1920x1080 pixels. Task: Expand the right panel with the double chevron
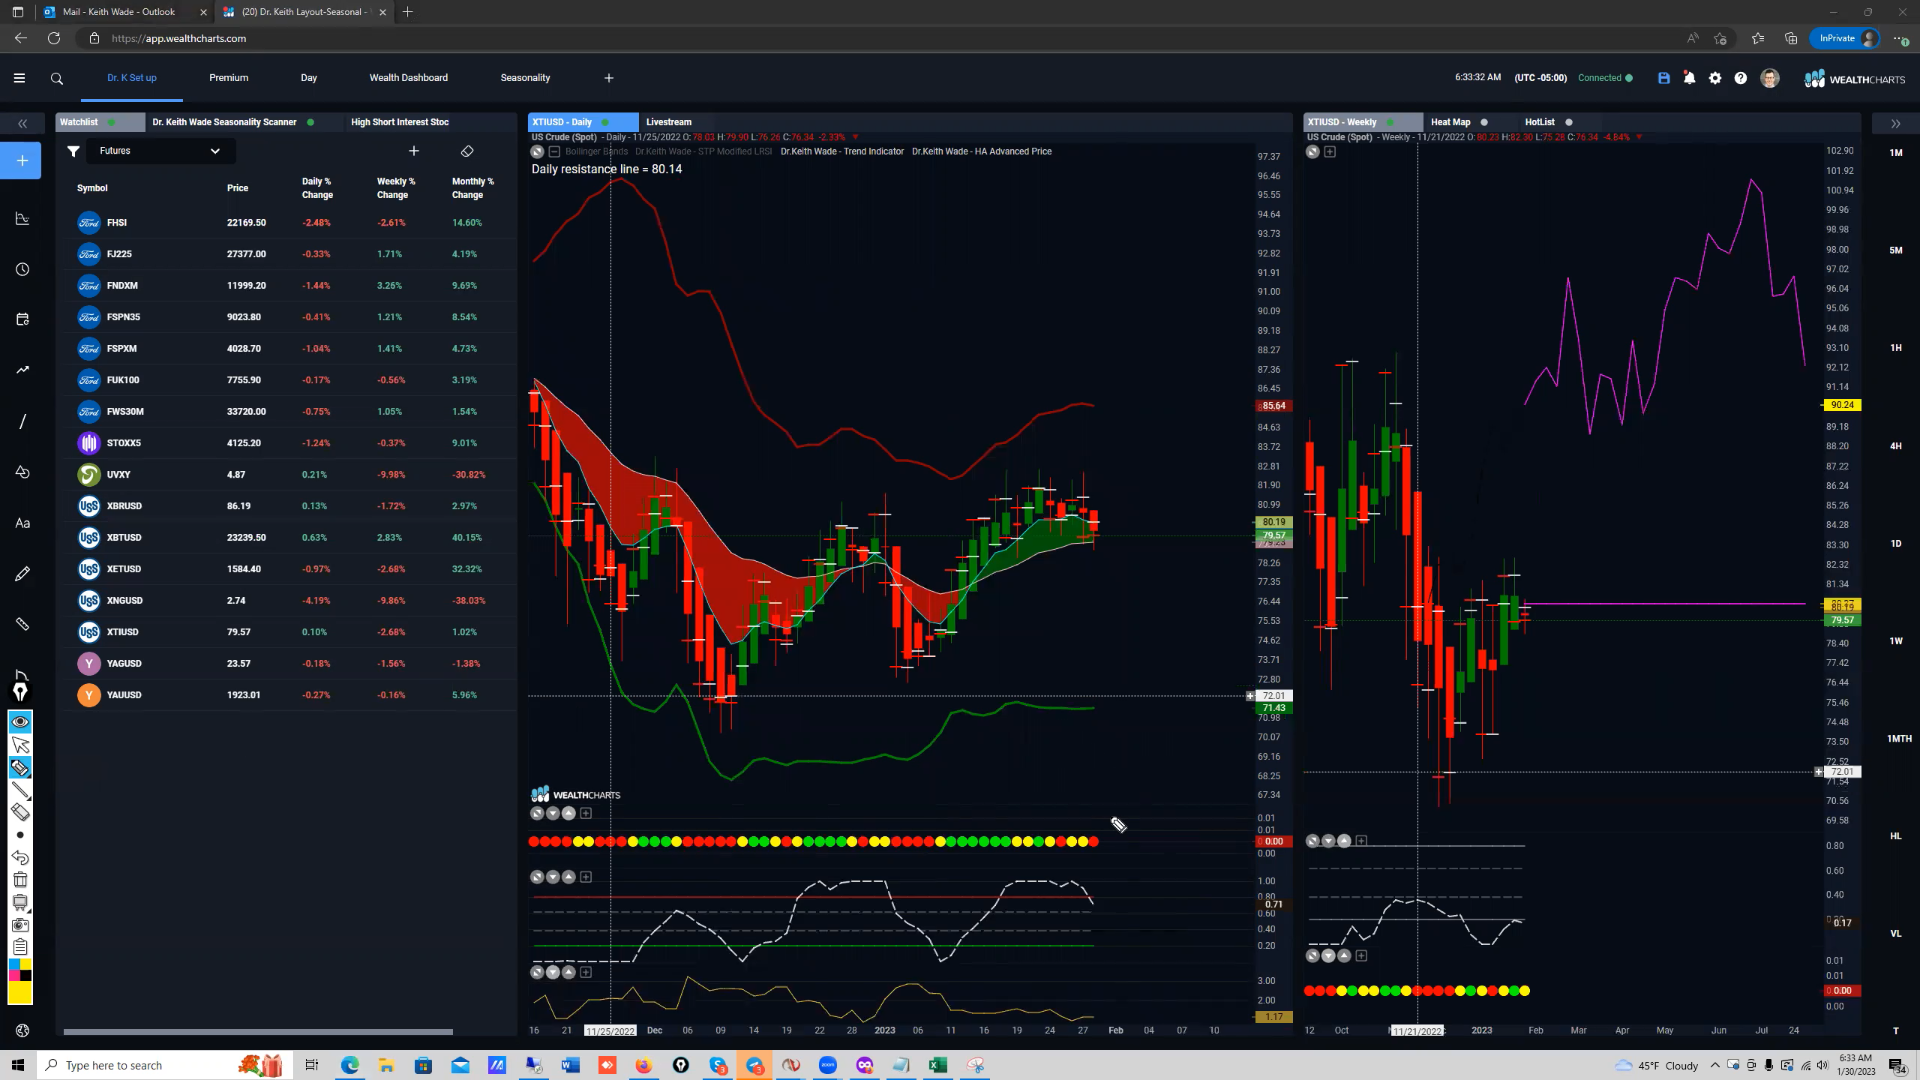point(1895,124)
